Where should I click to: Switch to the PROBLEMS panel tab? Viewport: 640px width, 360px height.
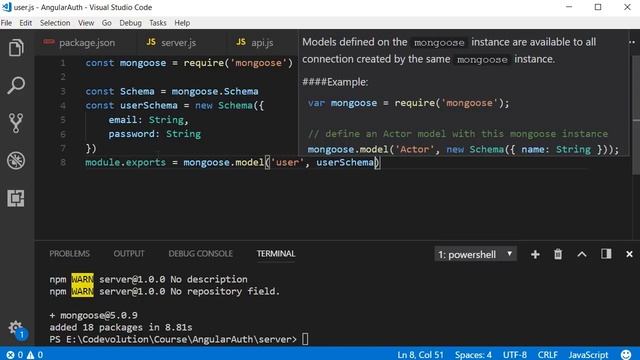click(69, 253)
